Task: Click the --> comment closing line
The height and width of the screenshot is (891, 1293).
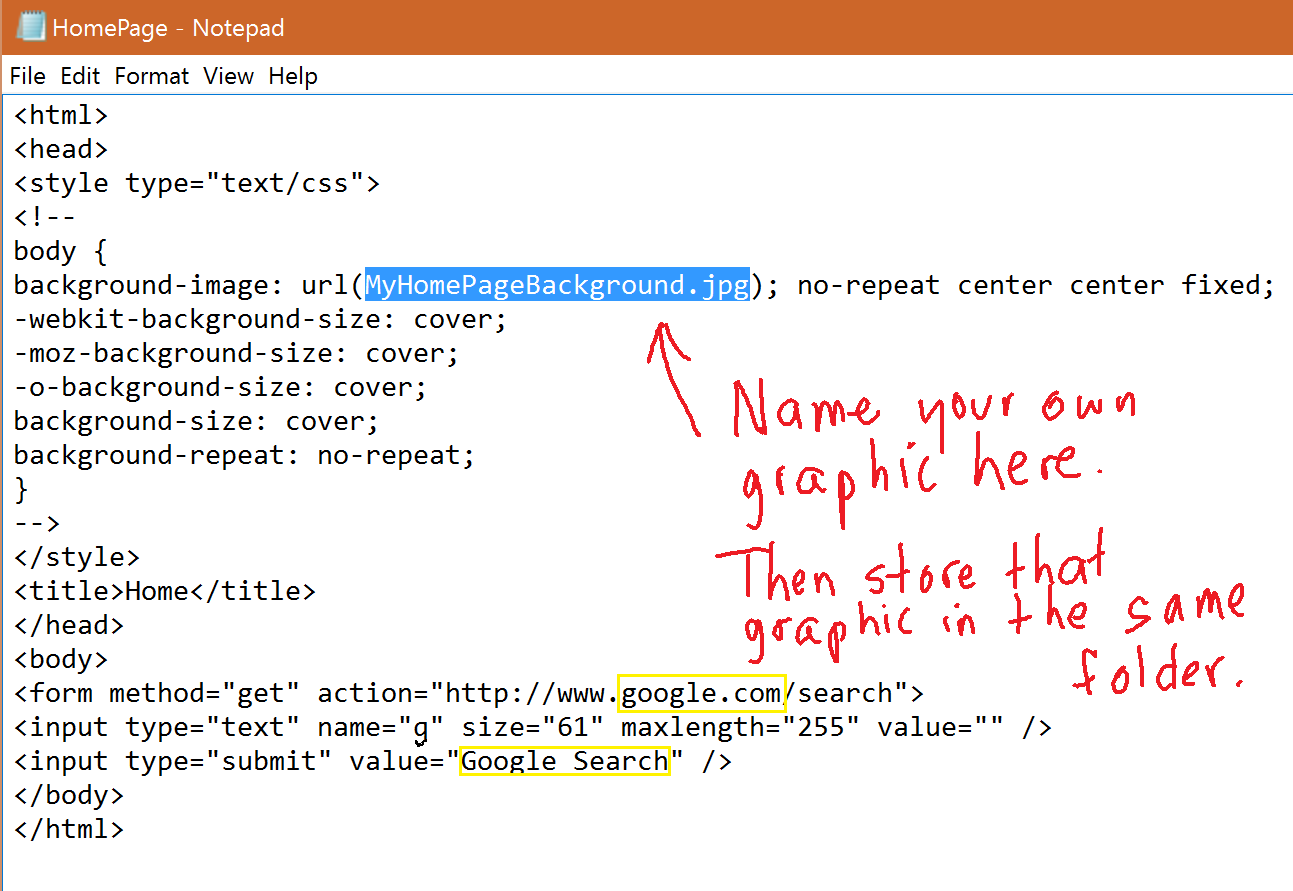Action: tap(37, 524)
